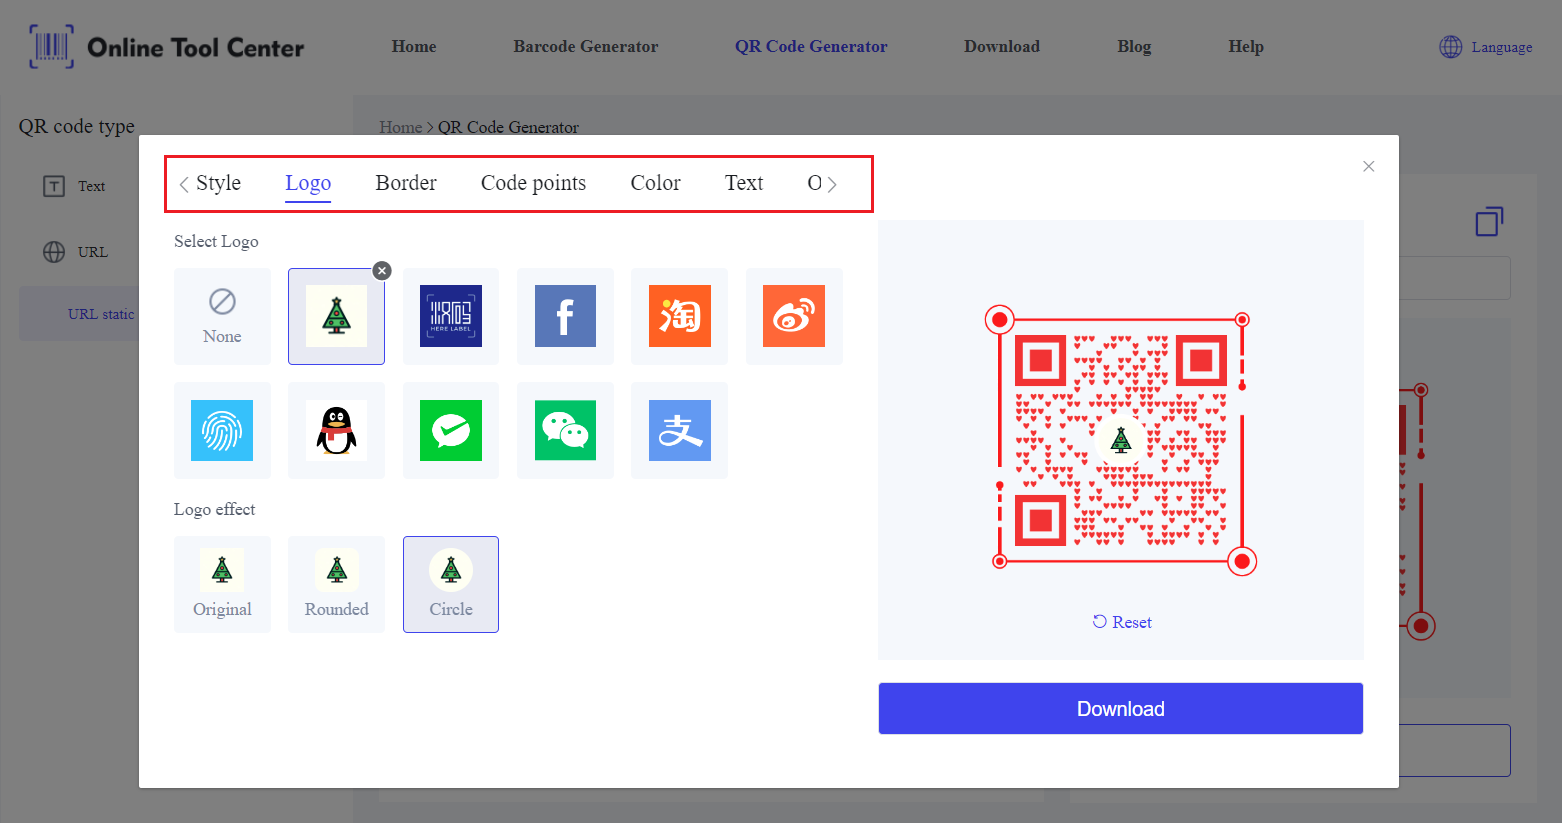This screenshot has width=1562, height=823.
Task: Open the Blog nav link
Action: [x=1134, y=46]
